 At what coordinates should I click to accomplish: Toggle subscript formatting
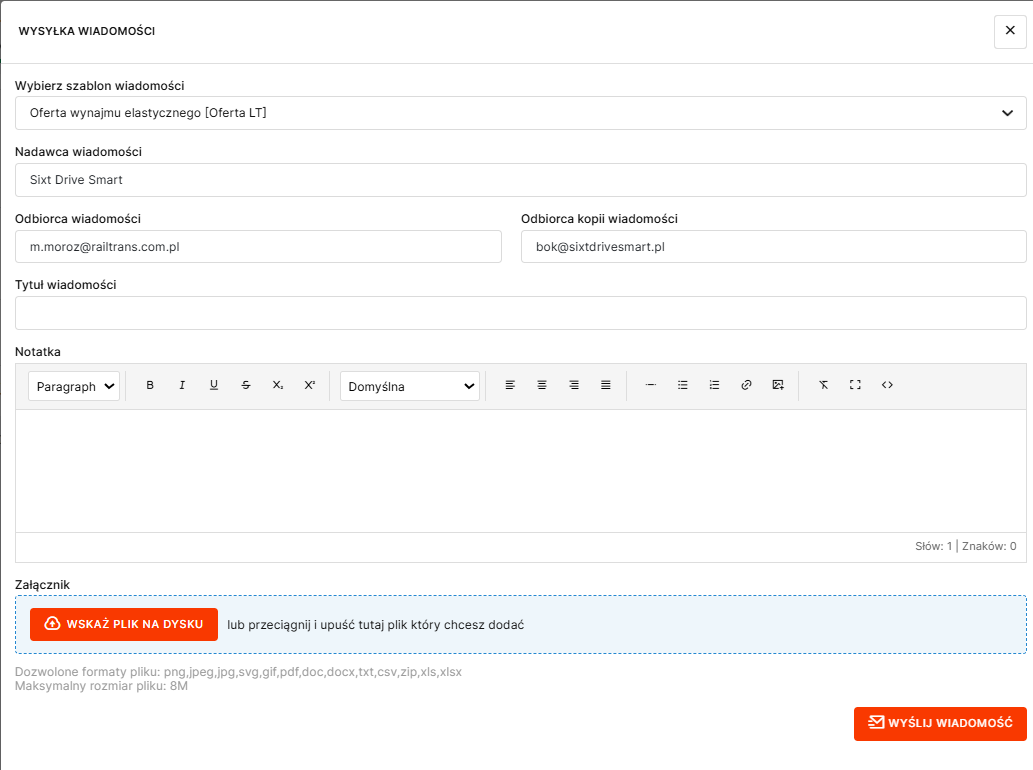pos(278,385)
